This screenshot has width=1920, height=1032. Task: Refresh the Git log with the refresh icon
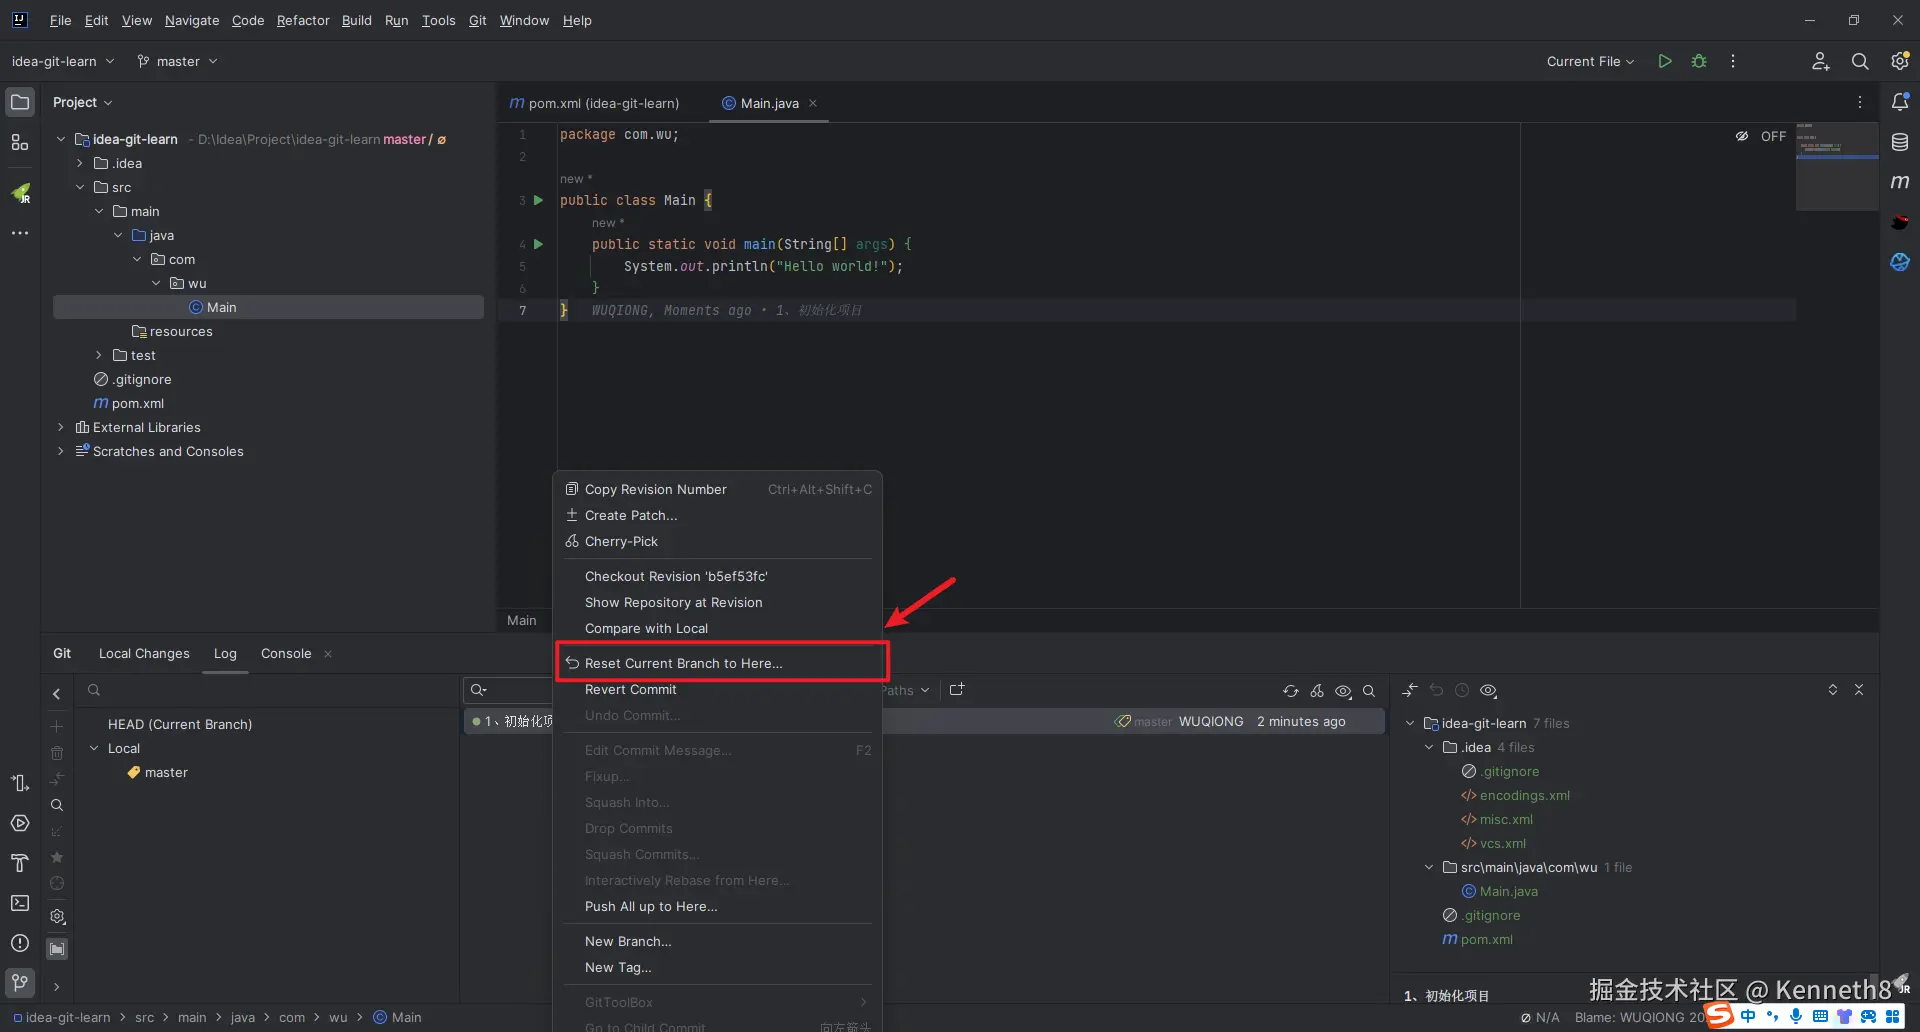click(x=1291, y=691)
